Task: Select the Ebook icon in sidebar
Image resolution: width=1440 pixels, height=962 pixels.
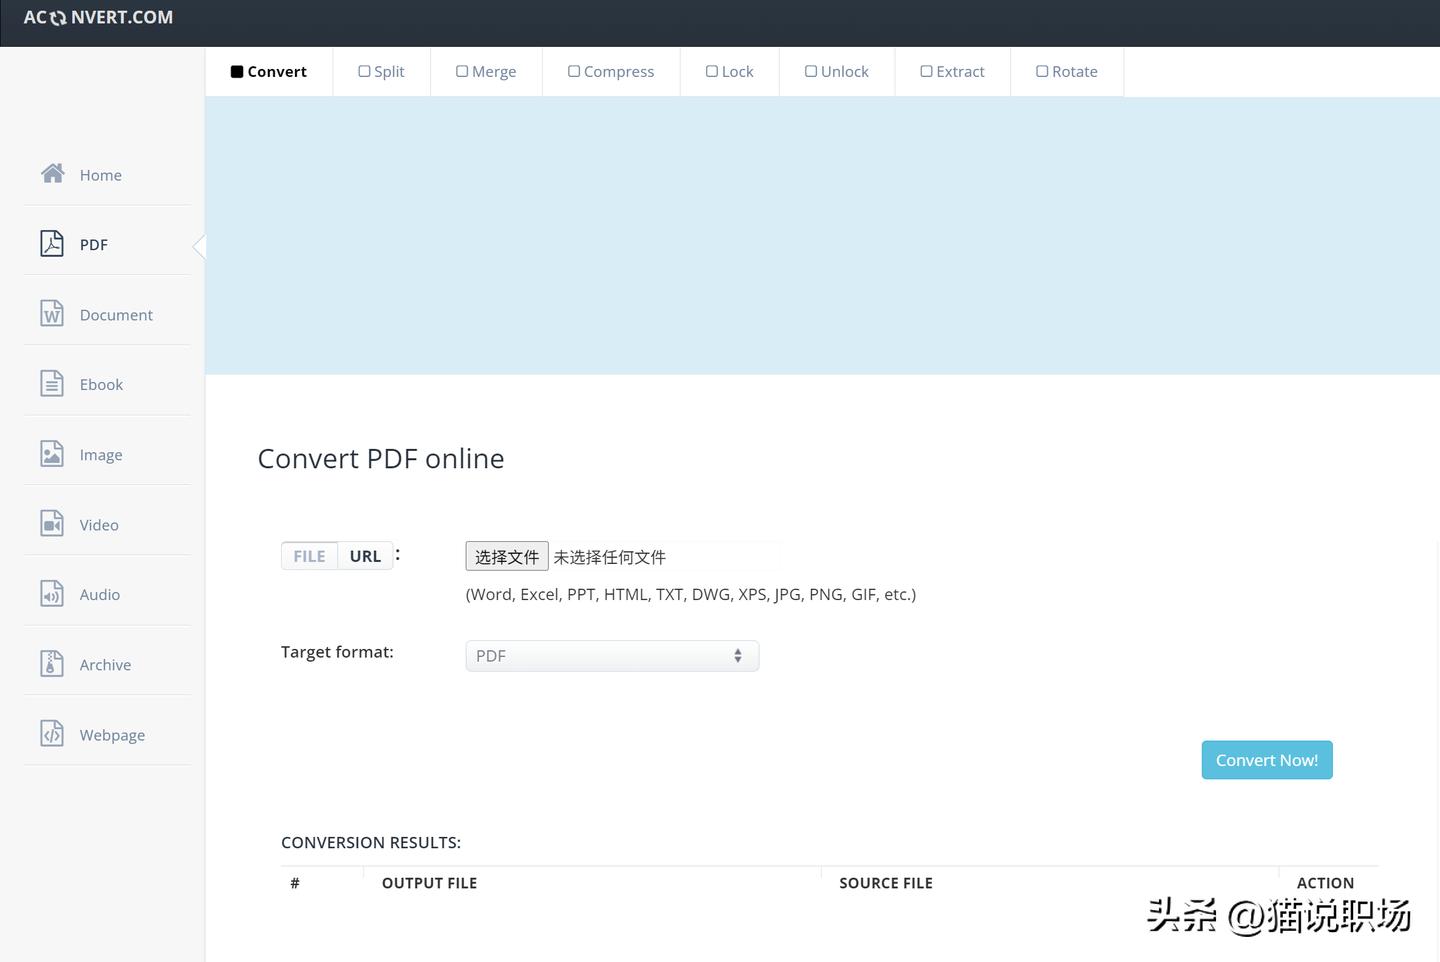Action: coord(52,384)
